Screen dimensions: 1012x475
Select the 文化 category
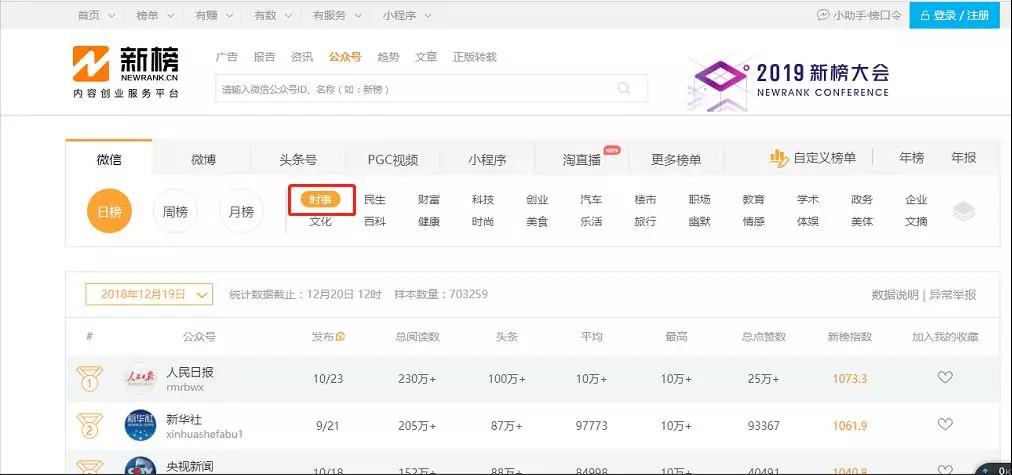(321, 221)
